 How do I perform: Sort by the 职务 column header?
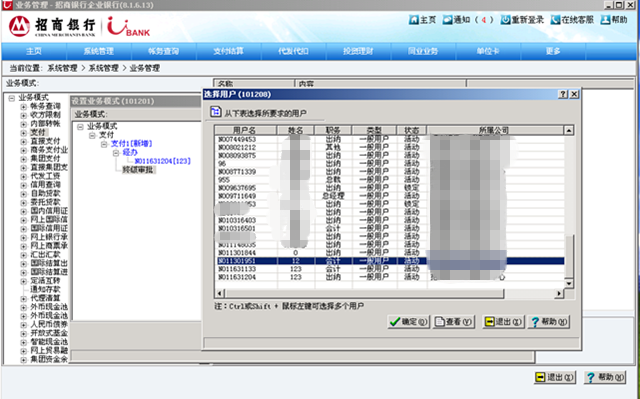pos(333,131)
